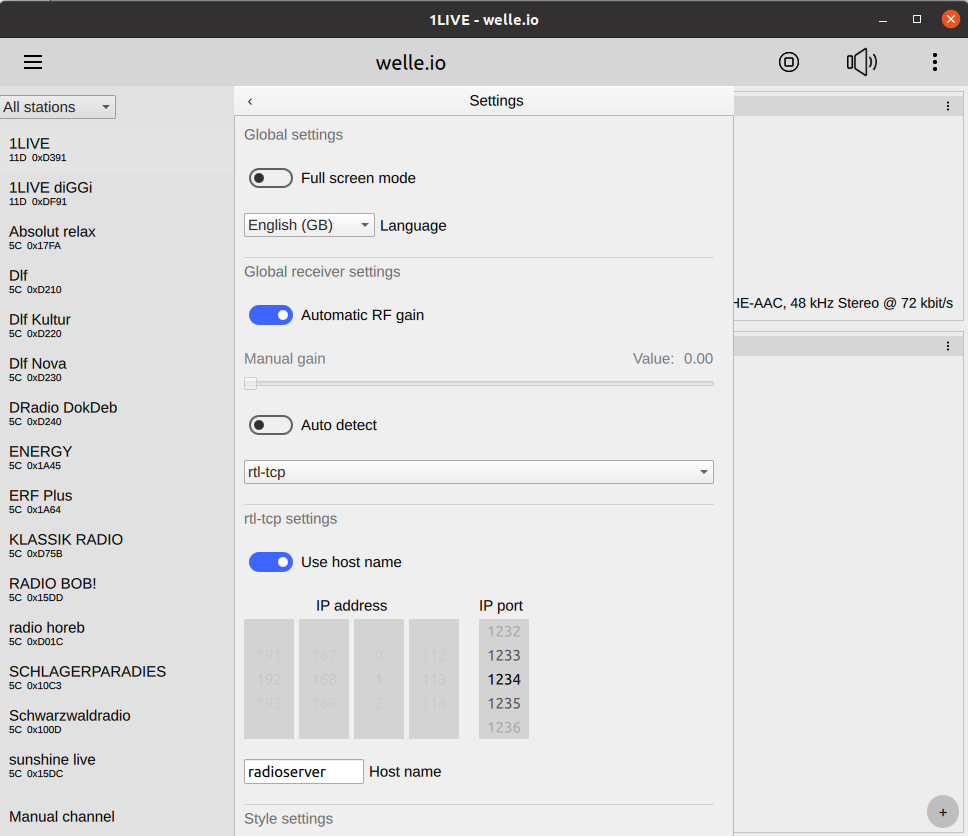Select IP port 1236 in the tumbler
Screen dimensions: 968x836
click(x=504, y=727)
